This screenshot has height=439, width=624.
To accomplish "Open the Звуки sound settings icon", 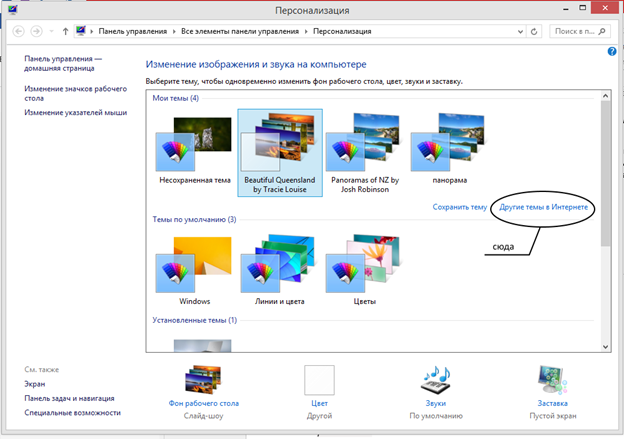I will (436, 380).
